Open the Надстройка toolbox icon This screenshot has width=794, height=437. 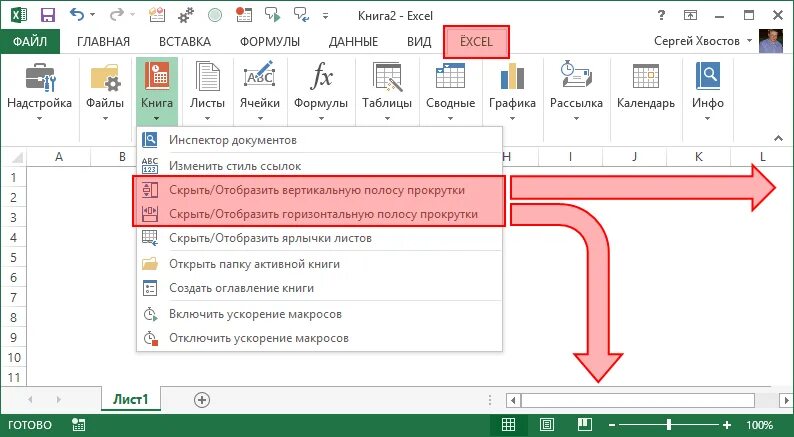(x=40, y=77)
